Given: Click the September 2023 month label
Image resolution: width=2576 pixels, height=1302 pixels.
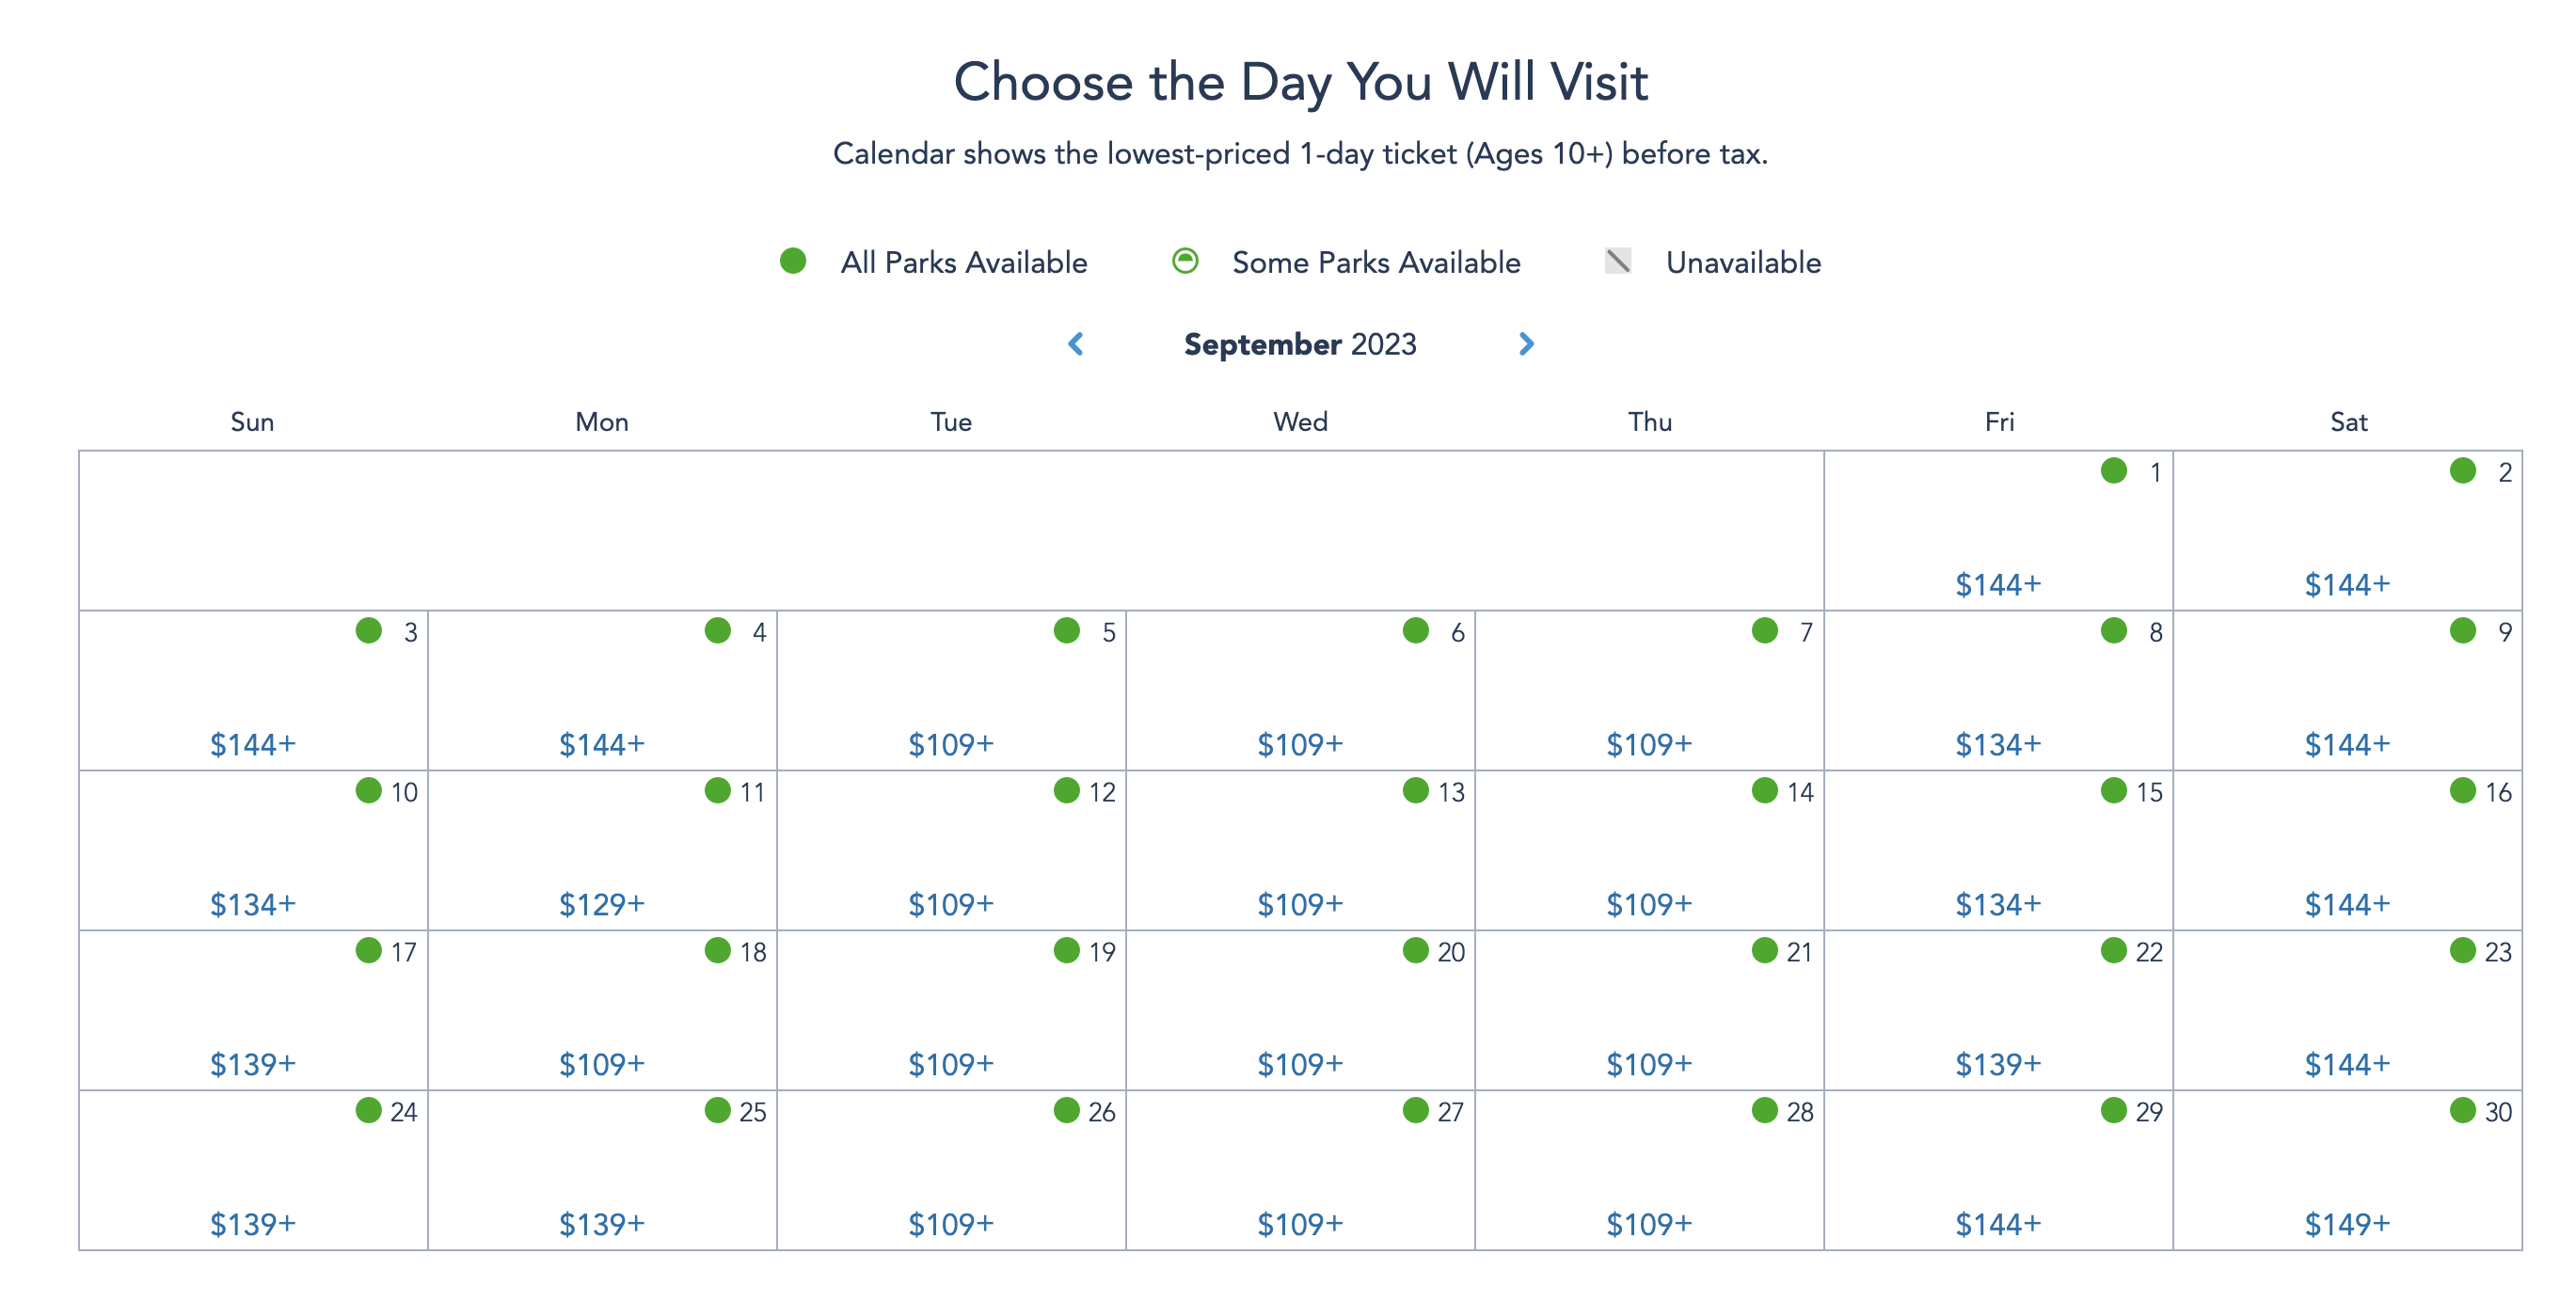Looking at the screenshot, I should pyautogui.click(x=1299, y=344).
